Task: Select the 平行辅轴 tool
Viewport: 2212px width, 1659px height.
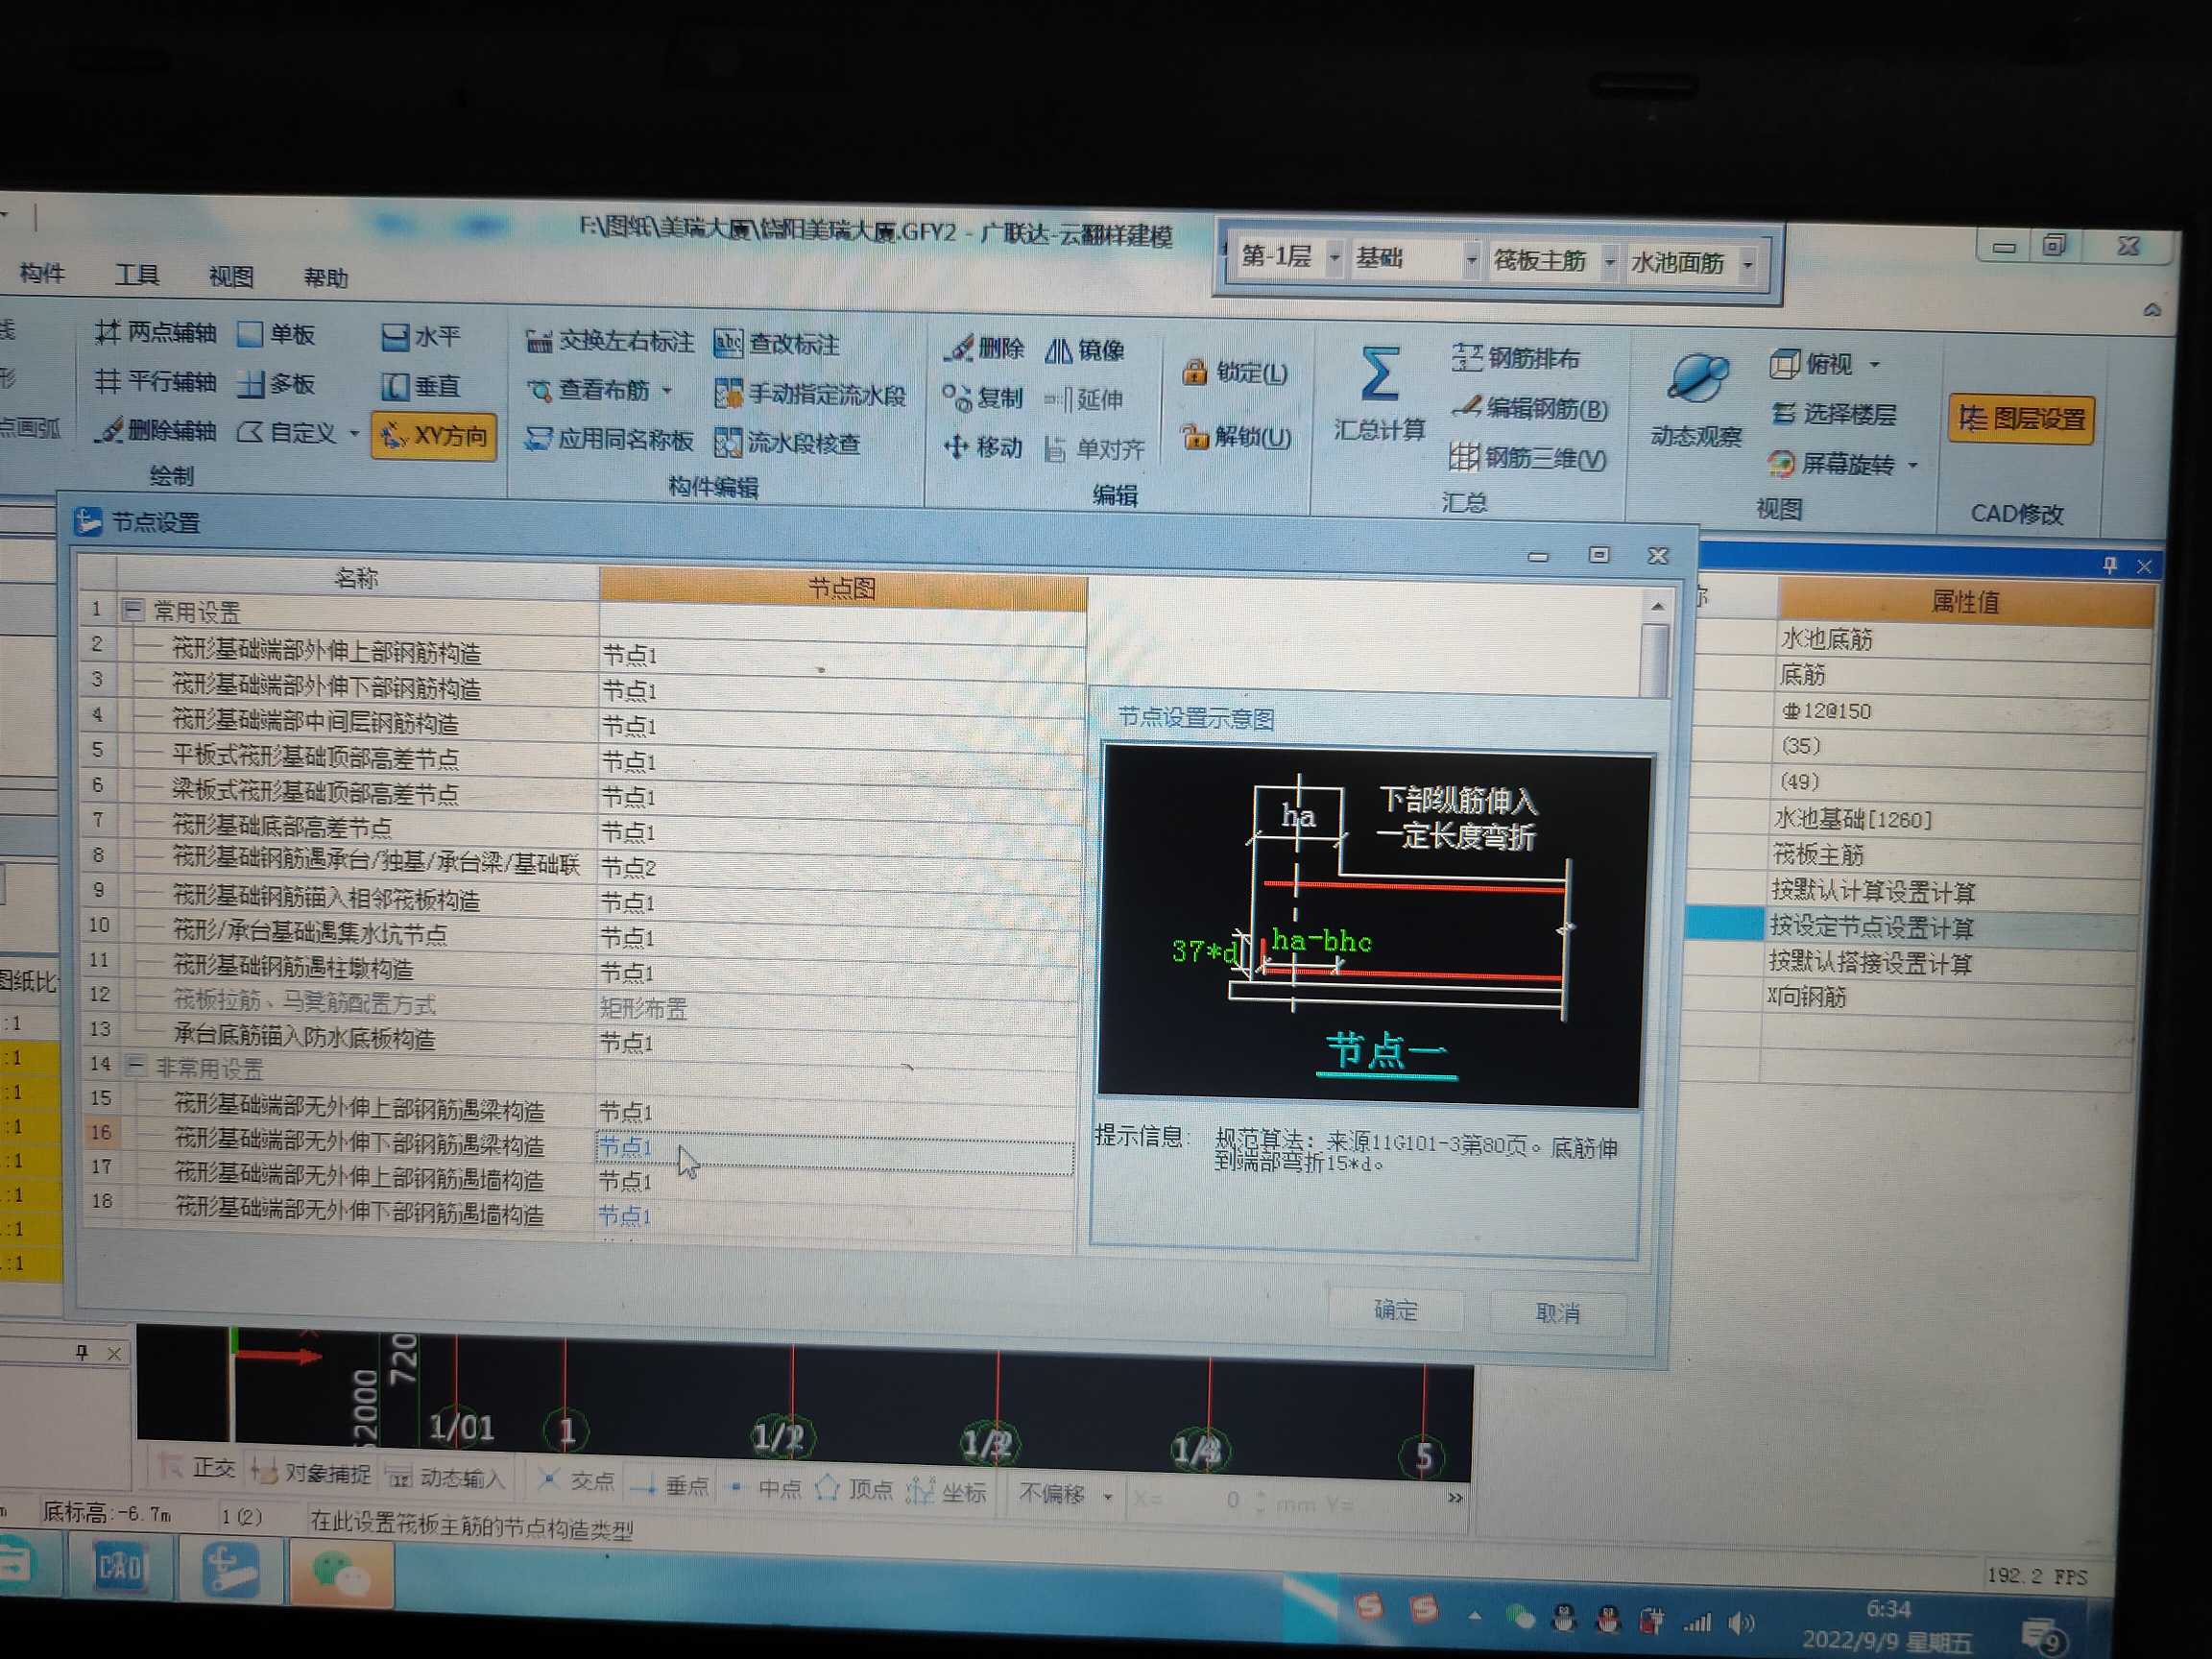Action: pyautogui.click(x=156, y=382)
